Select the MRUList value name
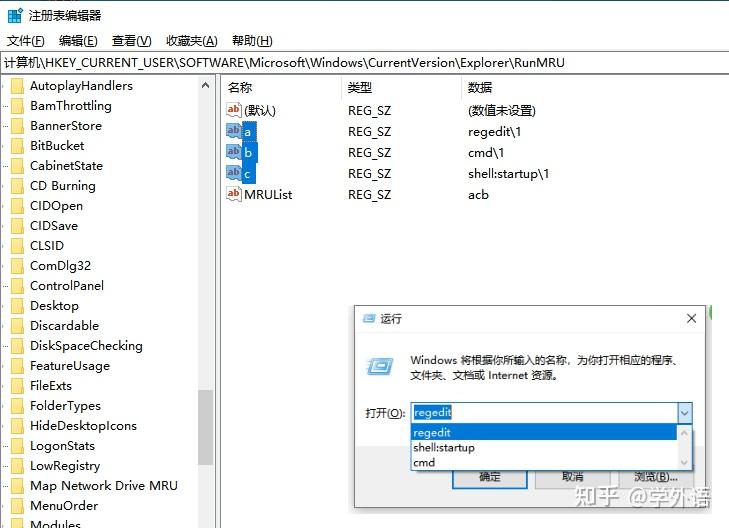The height and width of the screenshot is (528, 729). 268,195
